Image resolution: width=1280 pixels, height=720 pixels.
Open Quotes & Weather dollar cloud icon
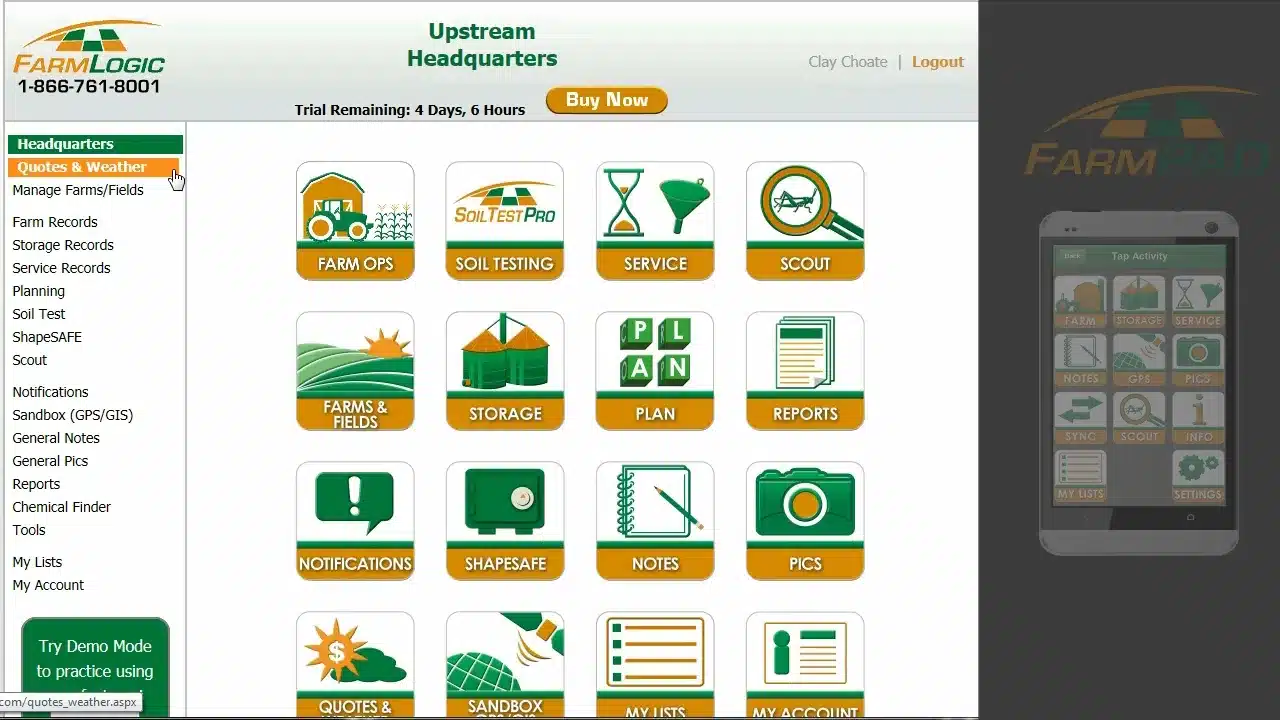coord(355,665)
